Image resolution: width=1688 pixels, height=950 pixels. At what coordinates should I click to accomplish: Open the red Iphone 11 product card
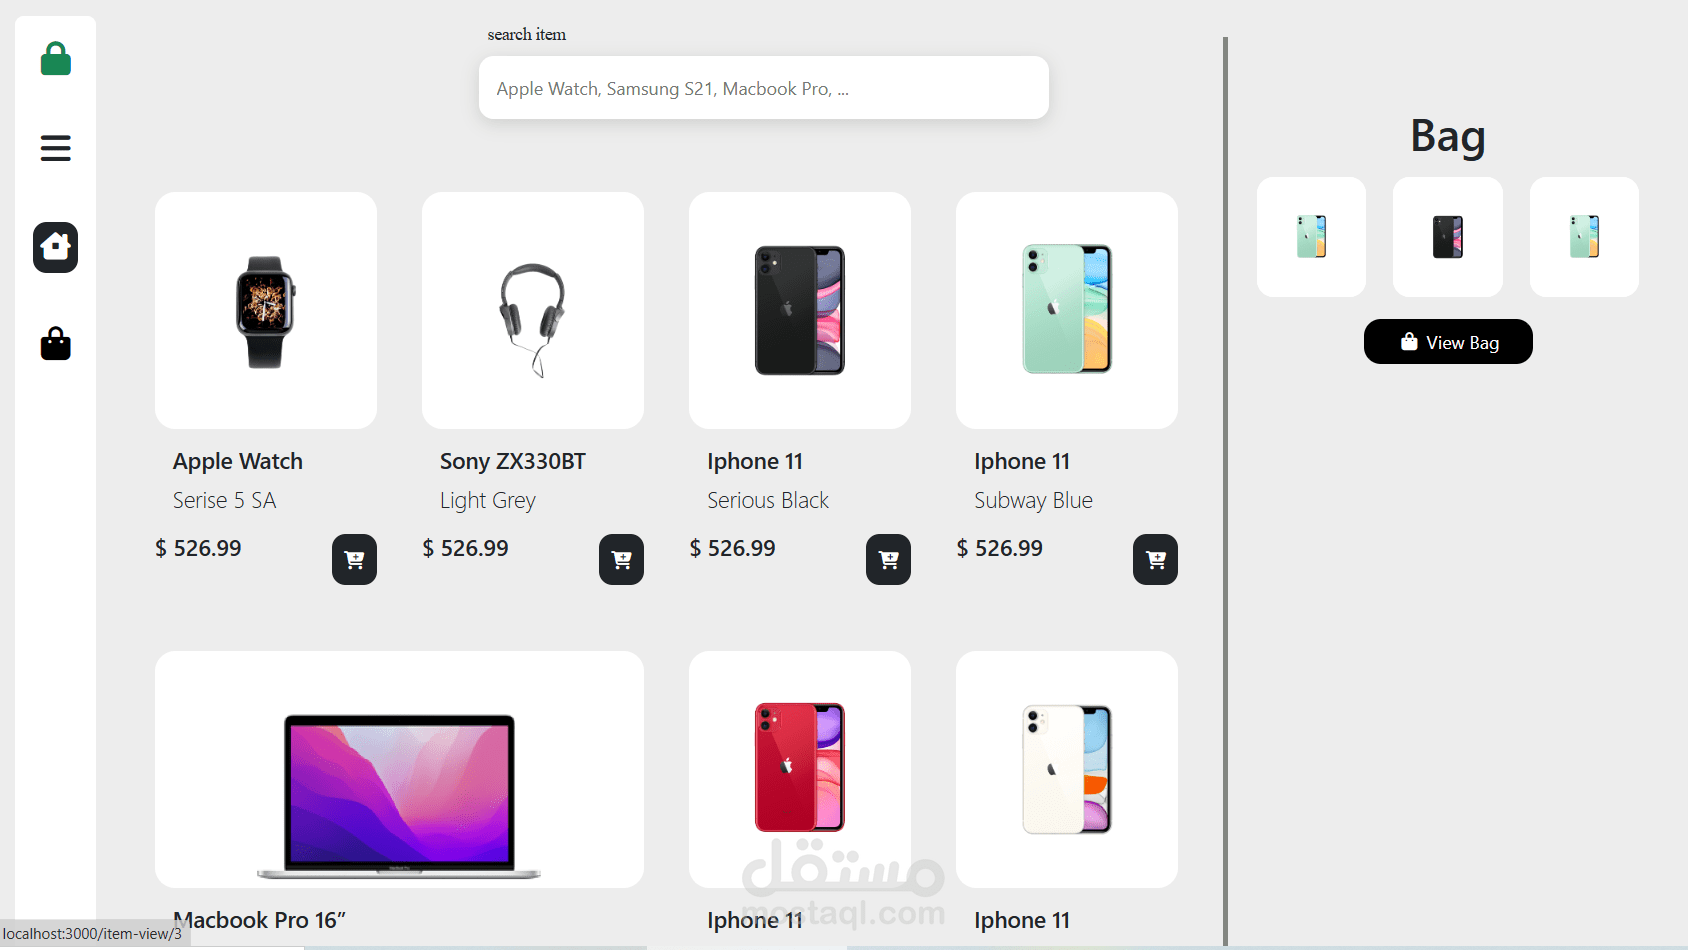pyautogui.click(x=800, y=770)
